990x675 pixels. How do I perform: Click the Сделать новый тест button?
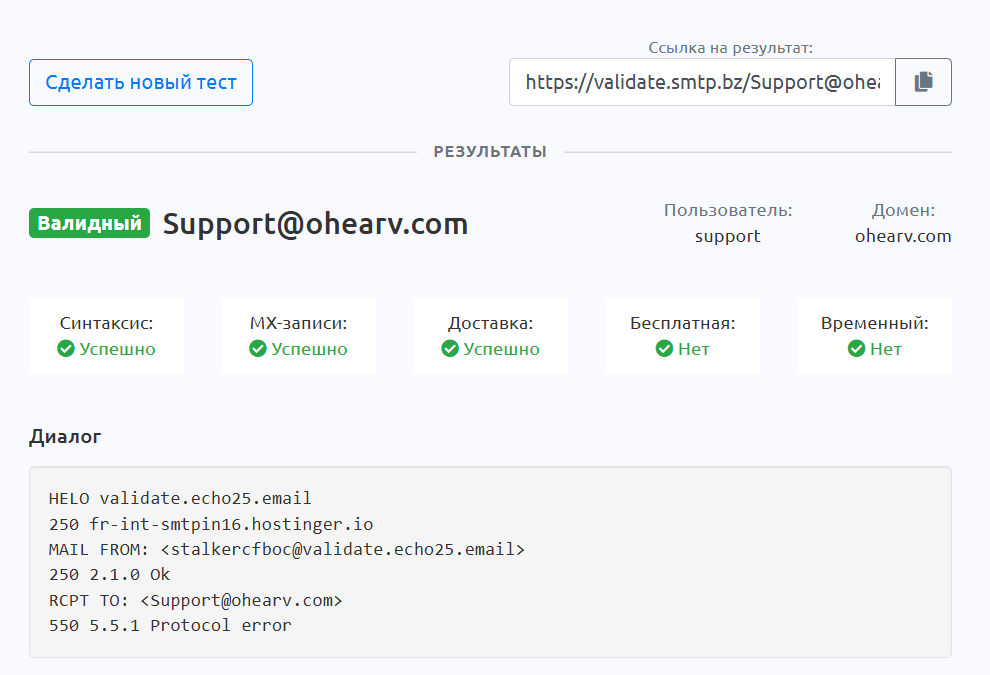[x=141, y=82]
